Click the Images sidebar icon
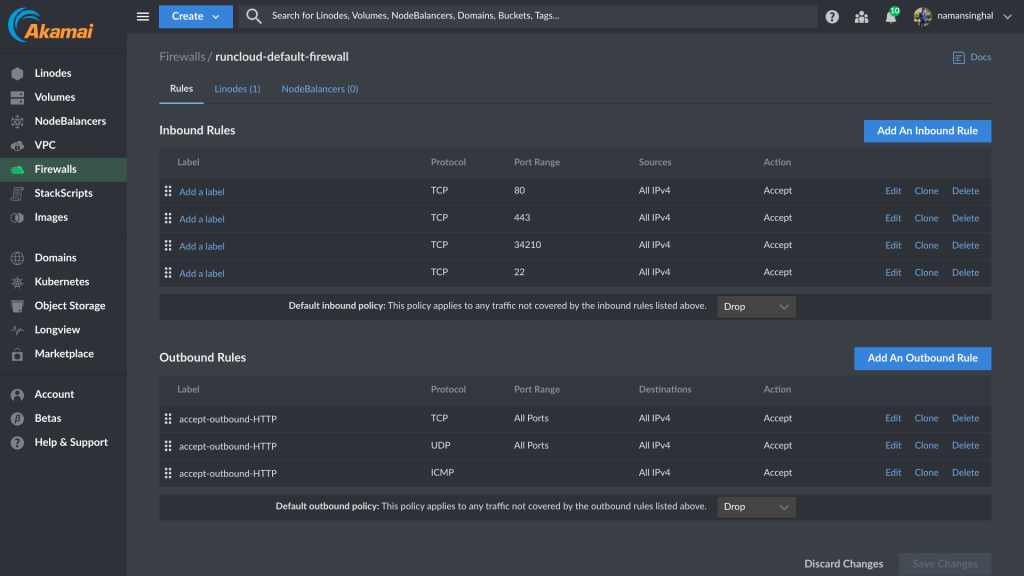This screenshot has height=576, width=1024. (18, 217)
